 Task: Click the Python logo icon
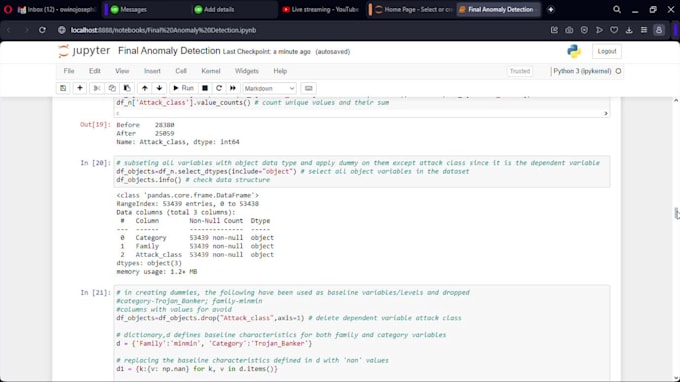(x=574, y=51)
